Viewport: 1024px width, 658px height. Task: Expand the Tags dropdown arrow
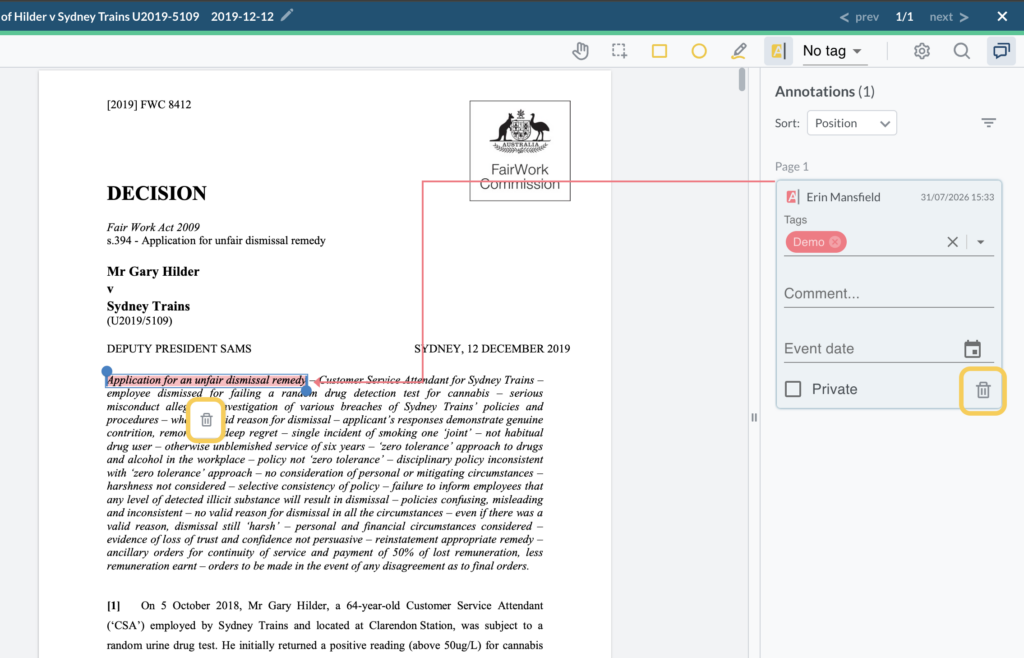tap(980, 242)
